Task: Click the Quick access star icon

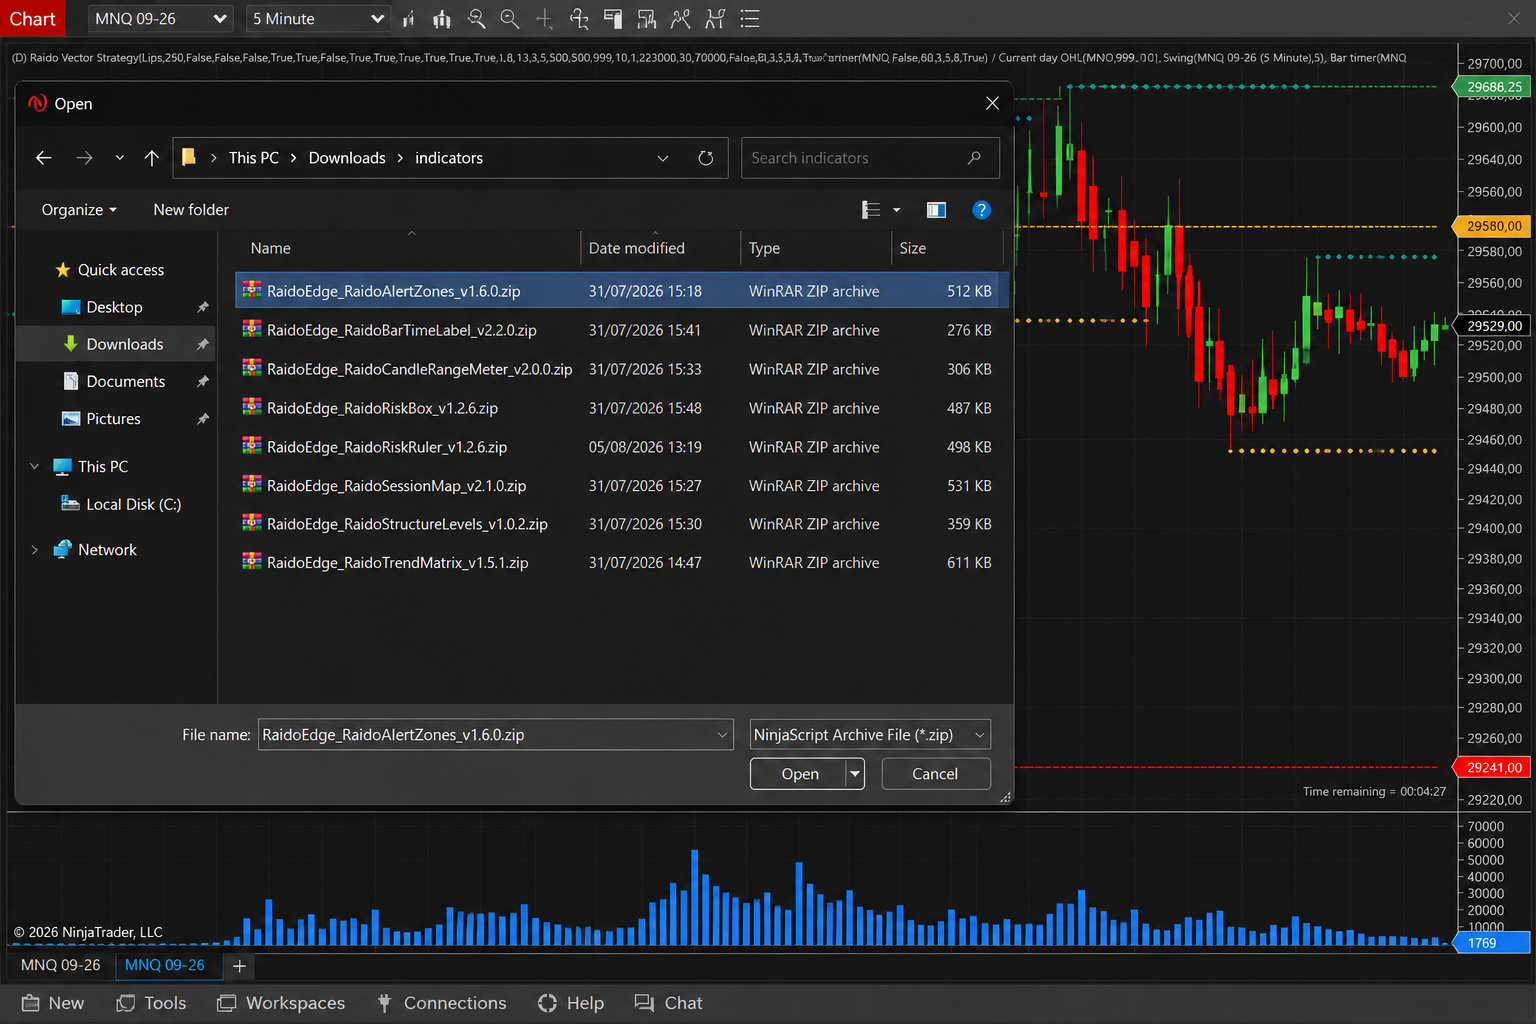Action: (63, 270)
